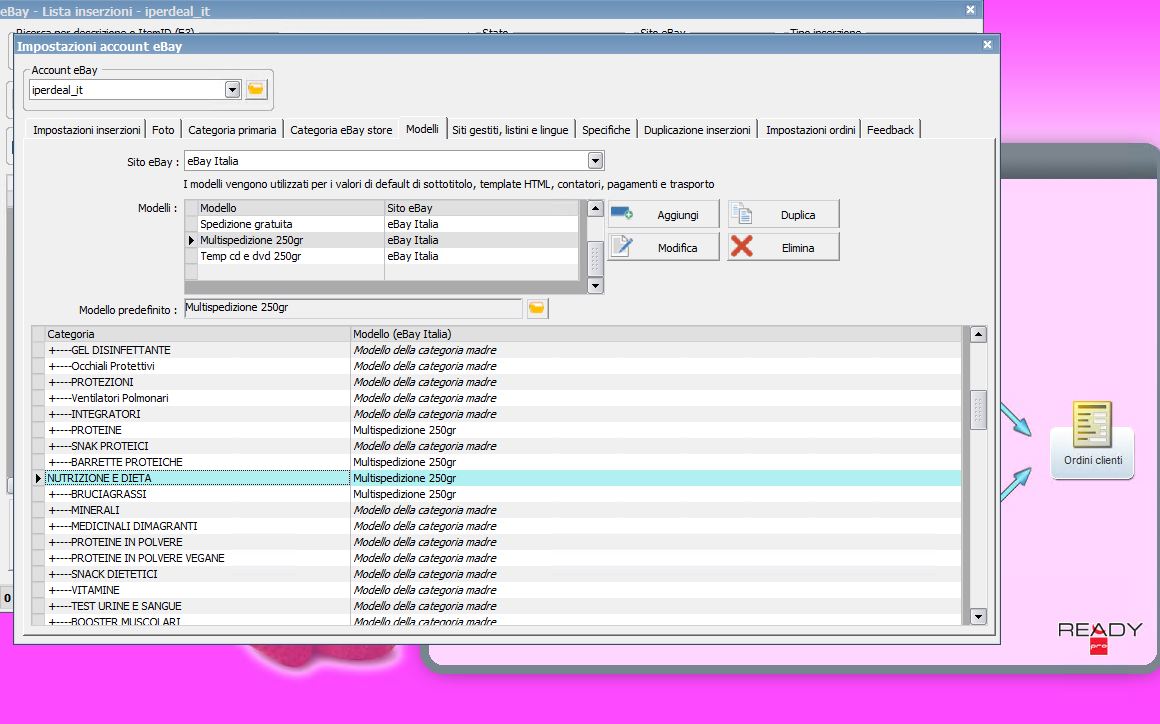Click model cell of VITAMINE row
This screenshot has height=724, width=1160.
[656, 590]
